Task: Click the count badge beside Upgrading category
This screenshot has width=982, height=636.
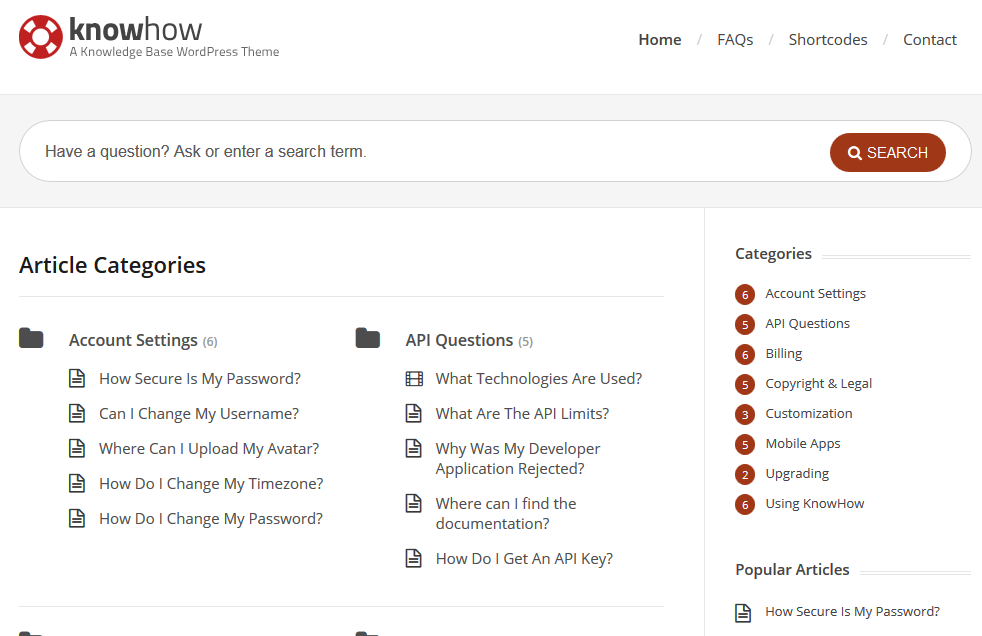Action: click(745, 474)
